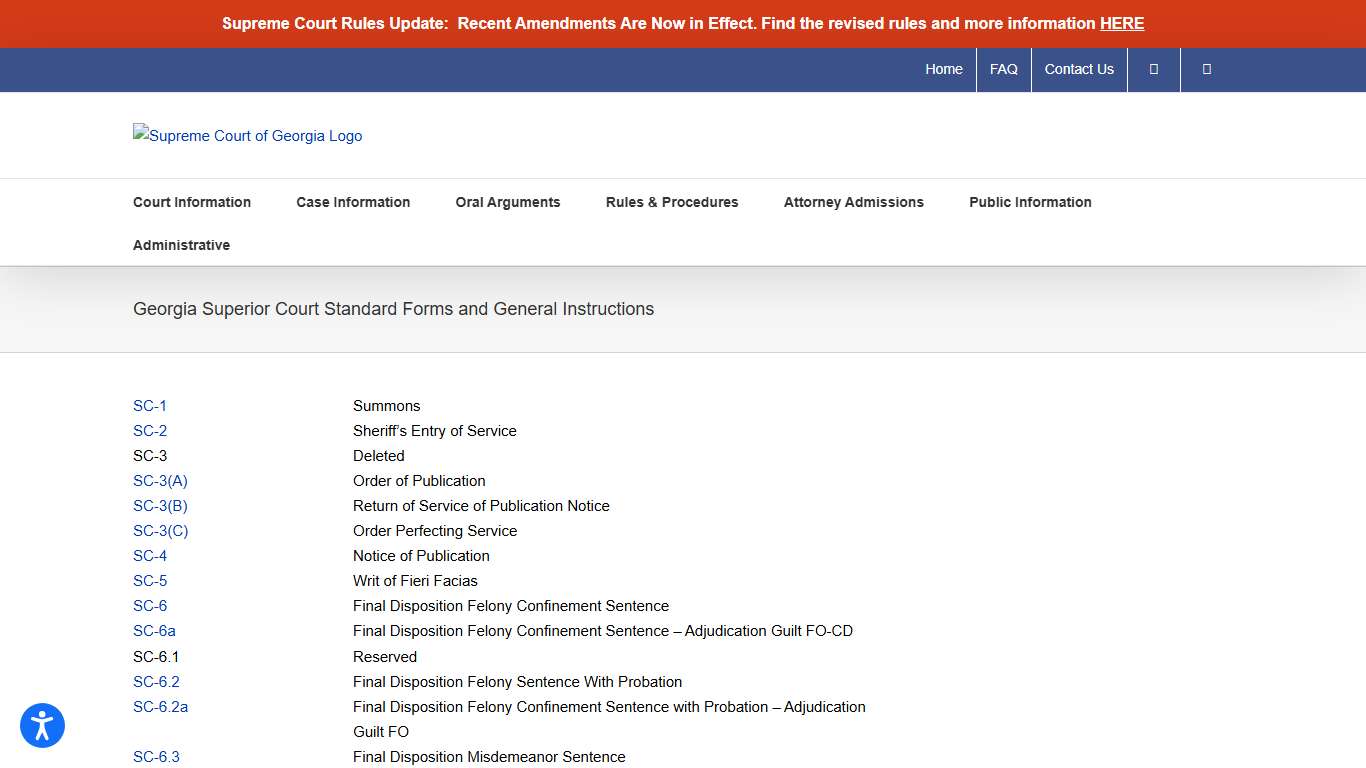Open the Court Information menu
1366x768 pixels.
click(x=192, y=202)
